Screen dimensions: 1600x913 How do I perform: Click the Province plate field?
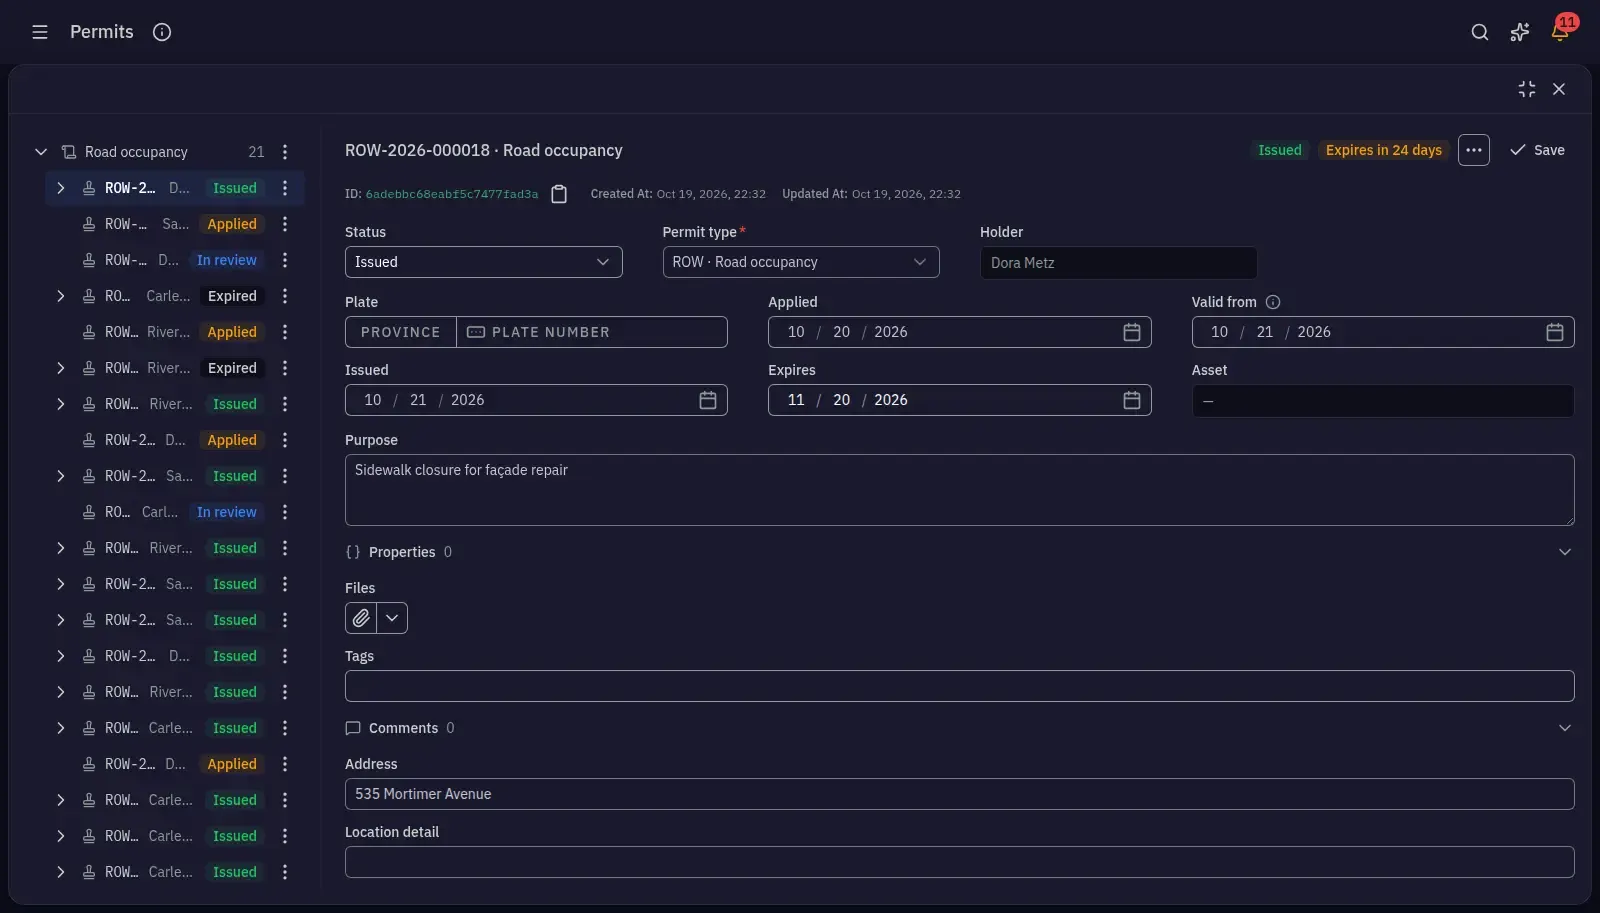click(x=401, y=332)
